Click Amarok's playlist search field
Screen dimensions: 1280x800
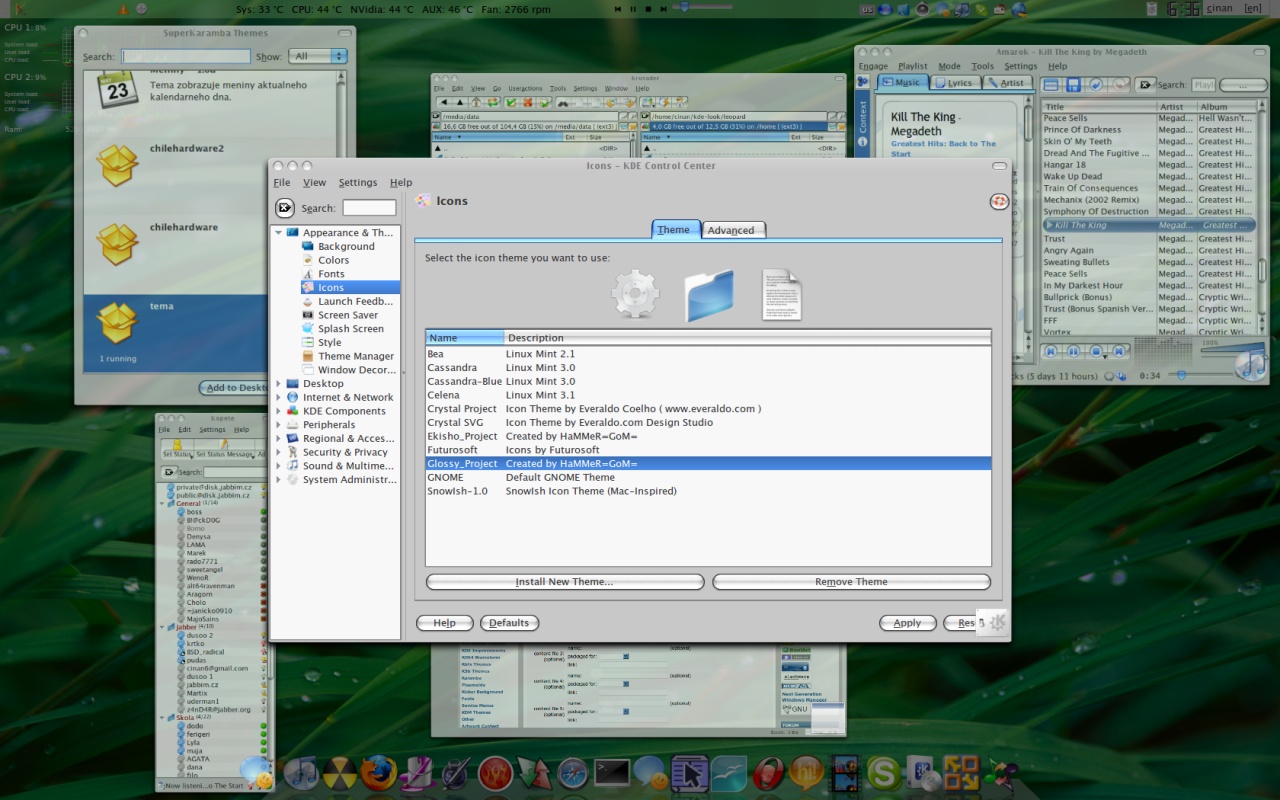tap(1204, 85)
